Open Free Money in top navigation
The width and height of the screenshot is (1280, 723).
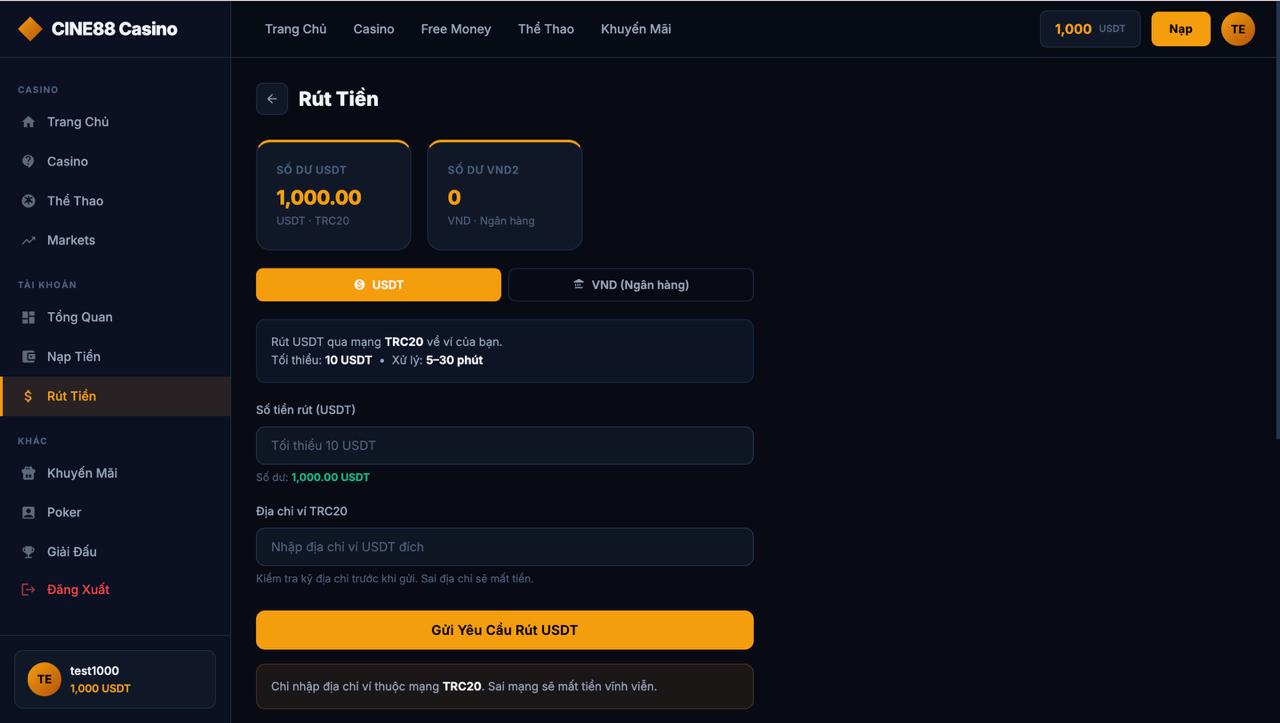click(x=456, y=29)
